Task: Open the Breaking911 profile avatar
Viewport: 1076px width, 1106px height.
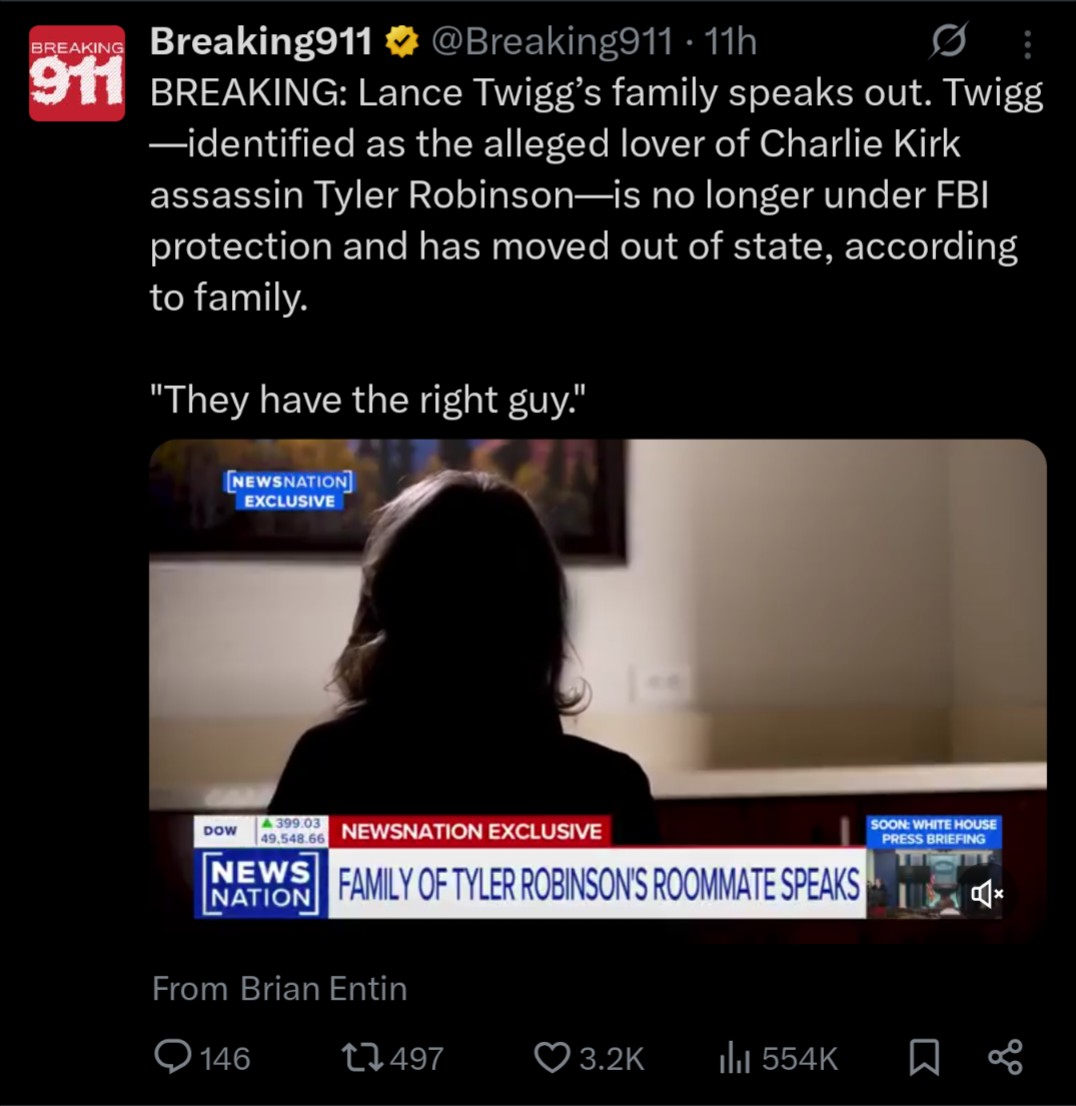Action: (77, 73)
